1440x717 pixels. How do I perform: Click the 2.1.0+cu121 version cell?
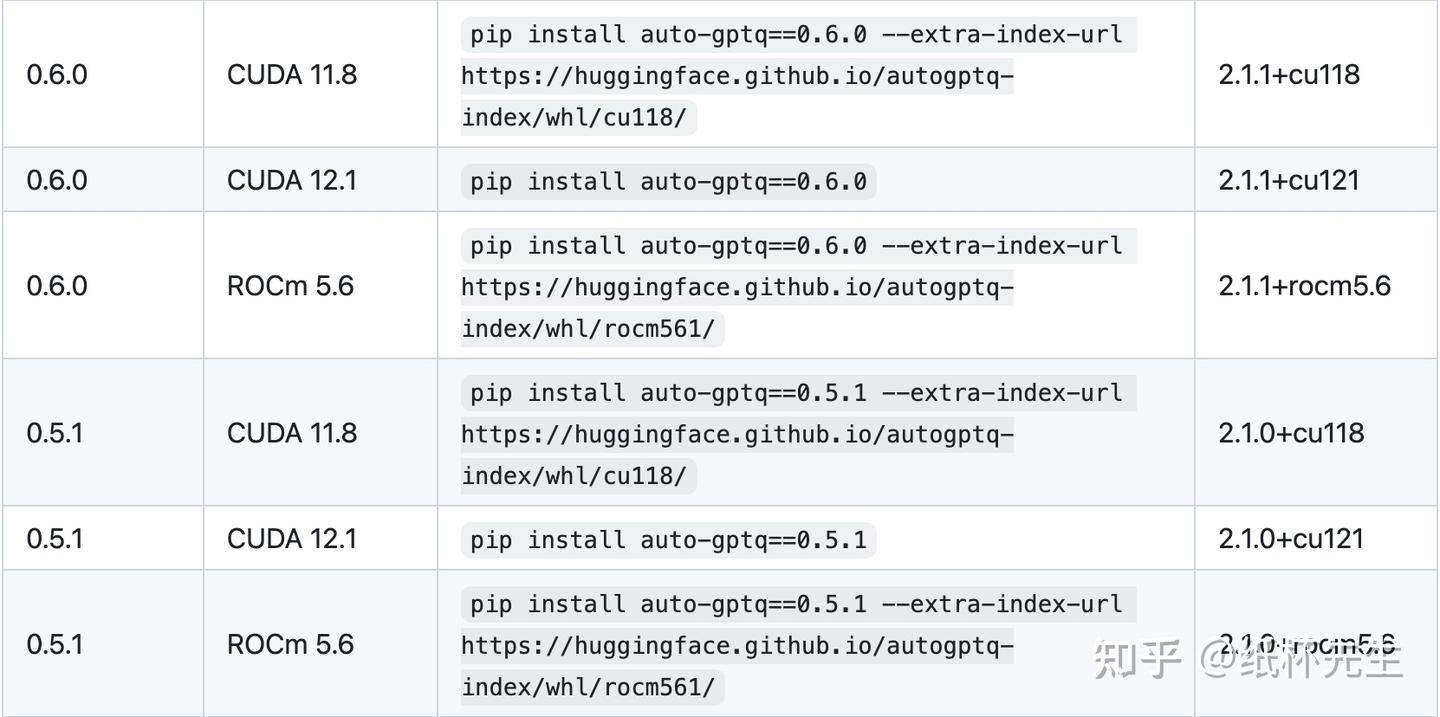coord(1291,539)
